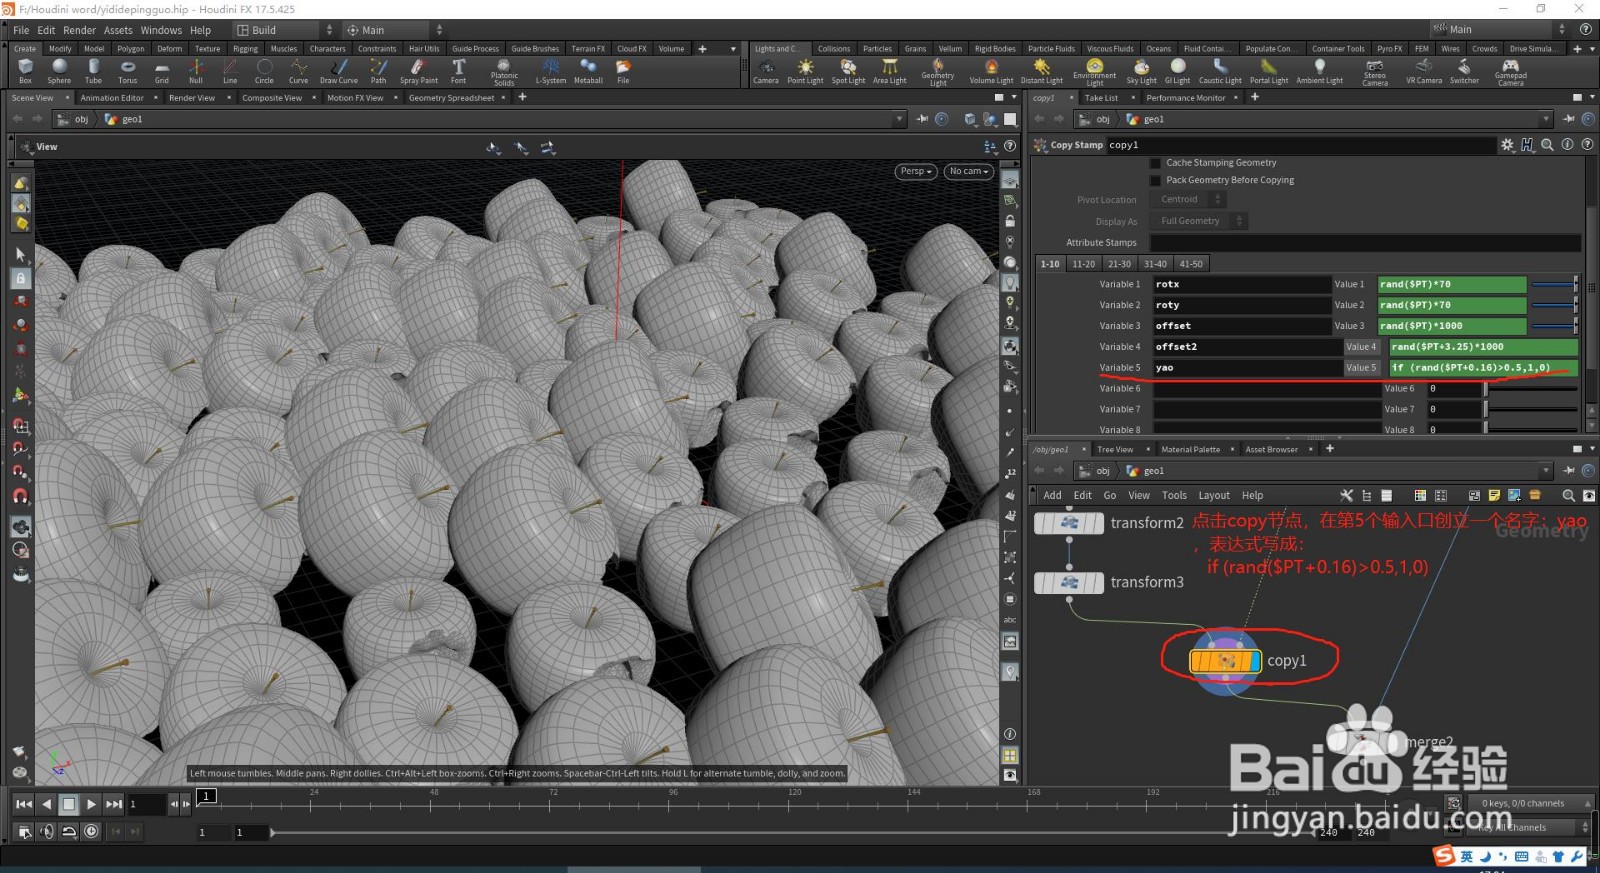Open the Display As dropdown
Viewport: 1600px width, 873px height.
(x=1198, y=221)
